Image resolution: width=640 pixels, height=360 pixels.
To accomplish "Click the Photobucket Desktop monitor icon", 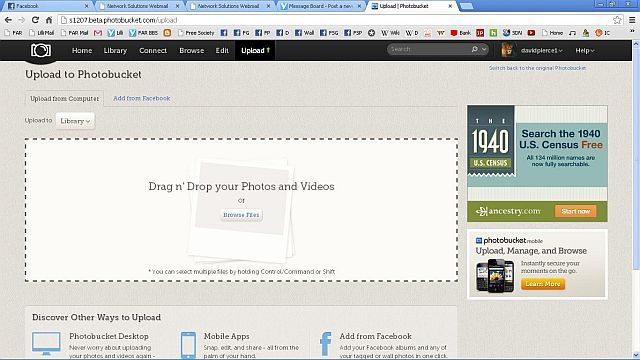I will [x=46, y=343].
